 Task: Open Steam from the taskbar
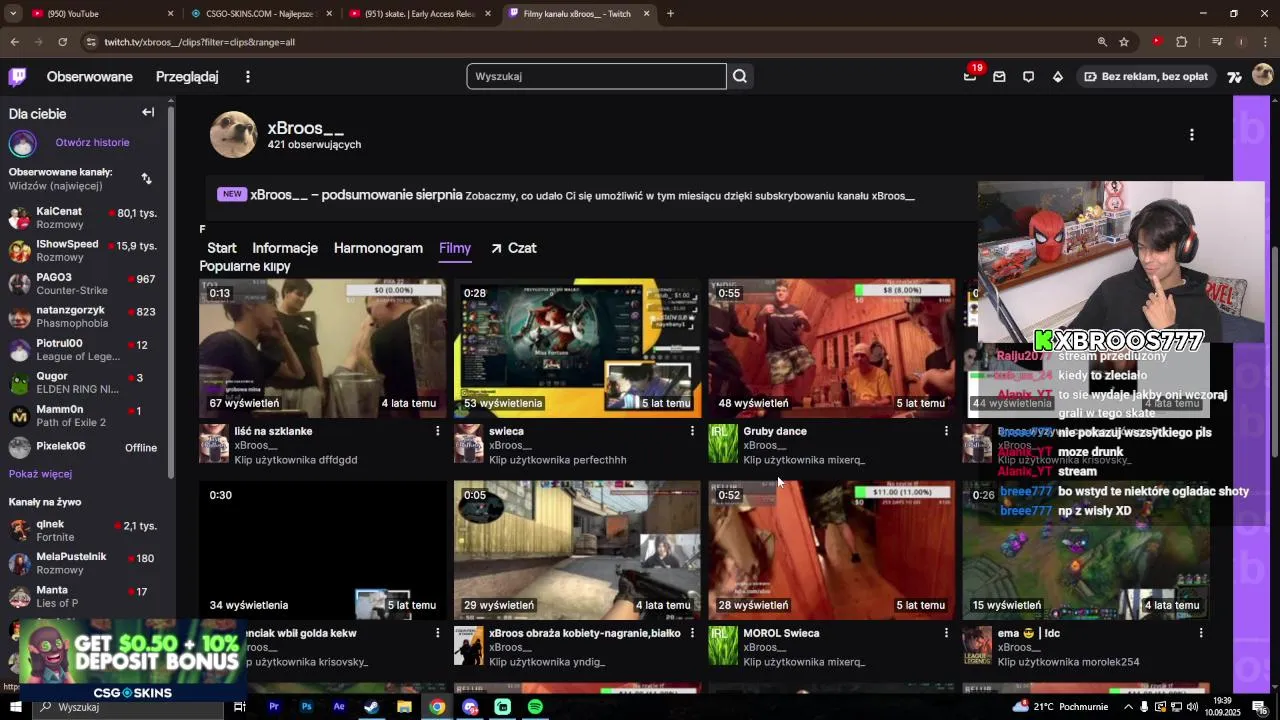pos(371,707)
